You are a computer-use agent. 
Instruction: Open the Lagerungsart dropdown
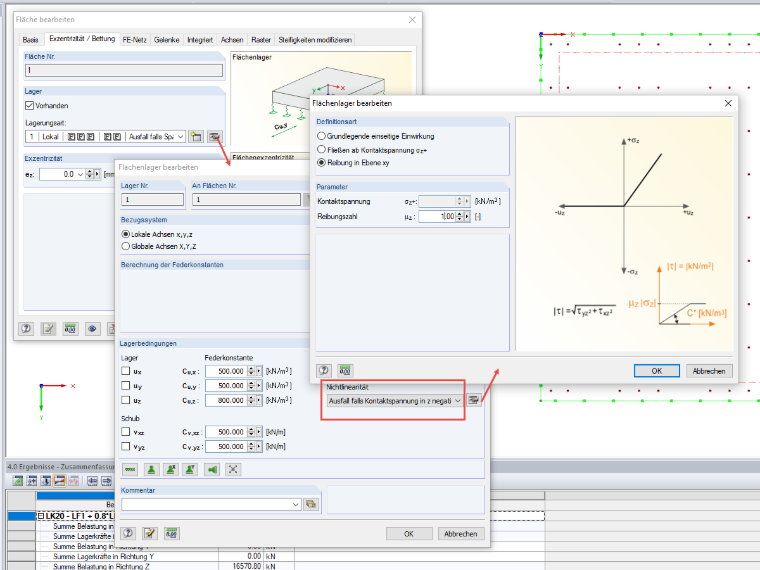coord(180,137)
